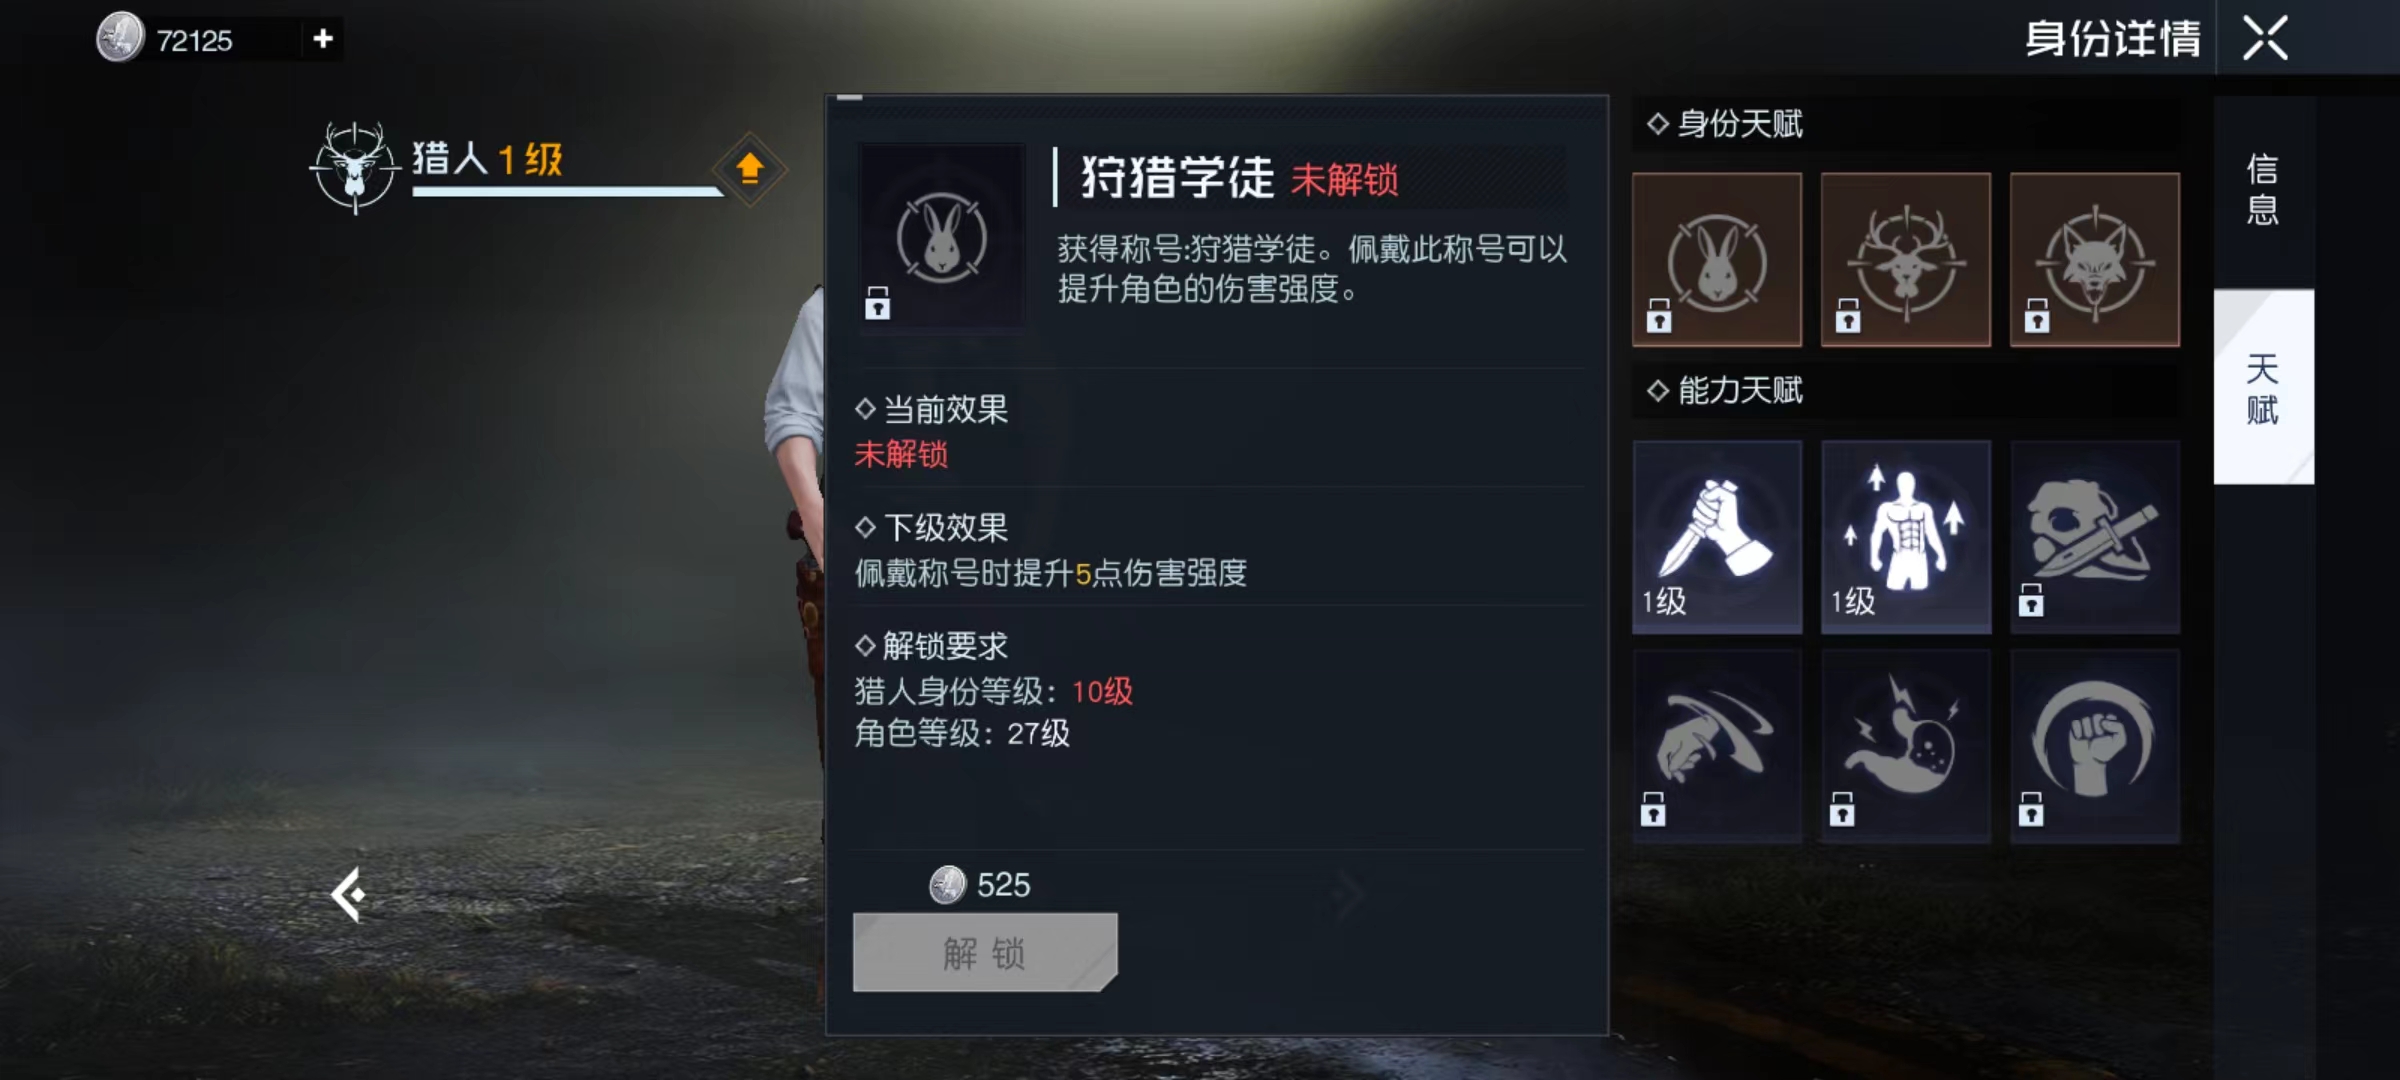Add silver currency with plus button
2400x1080 pixels.
click(x=322, y=39)
